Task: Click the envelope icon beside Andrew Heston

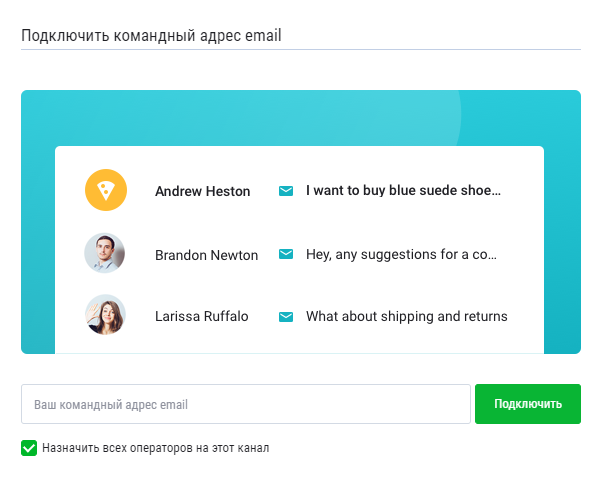Action: [x=286, y=191]
